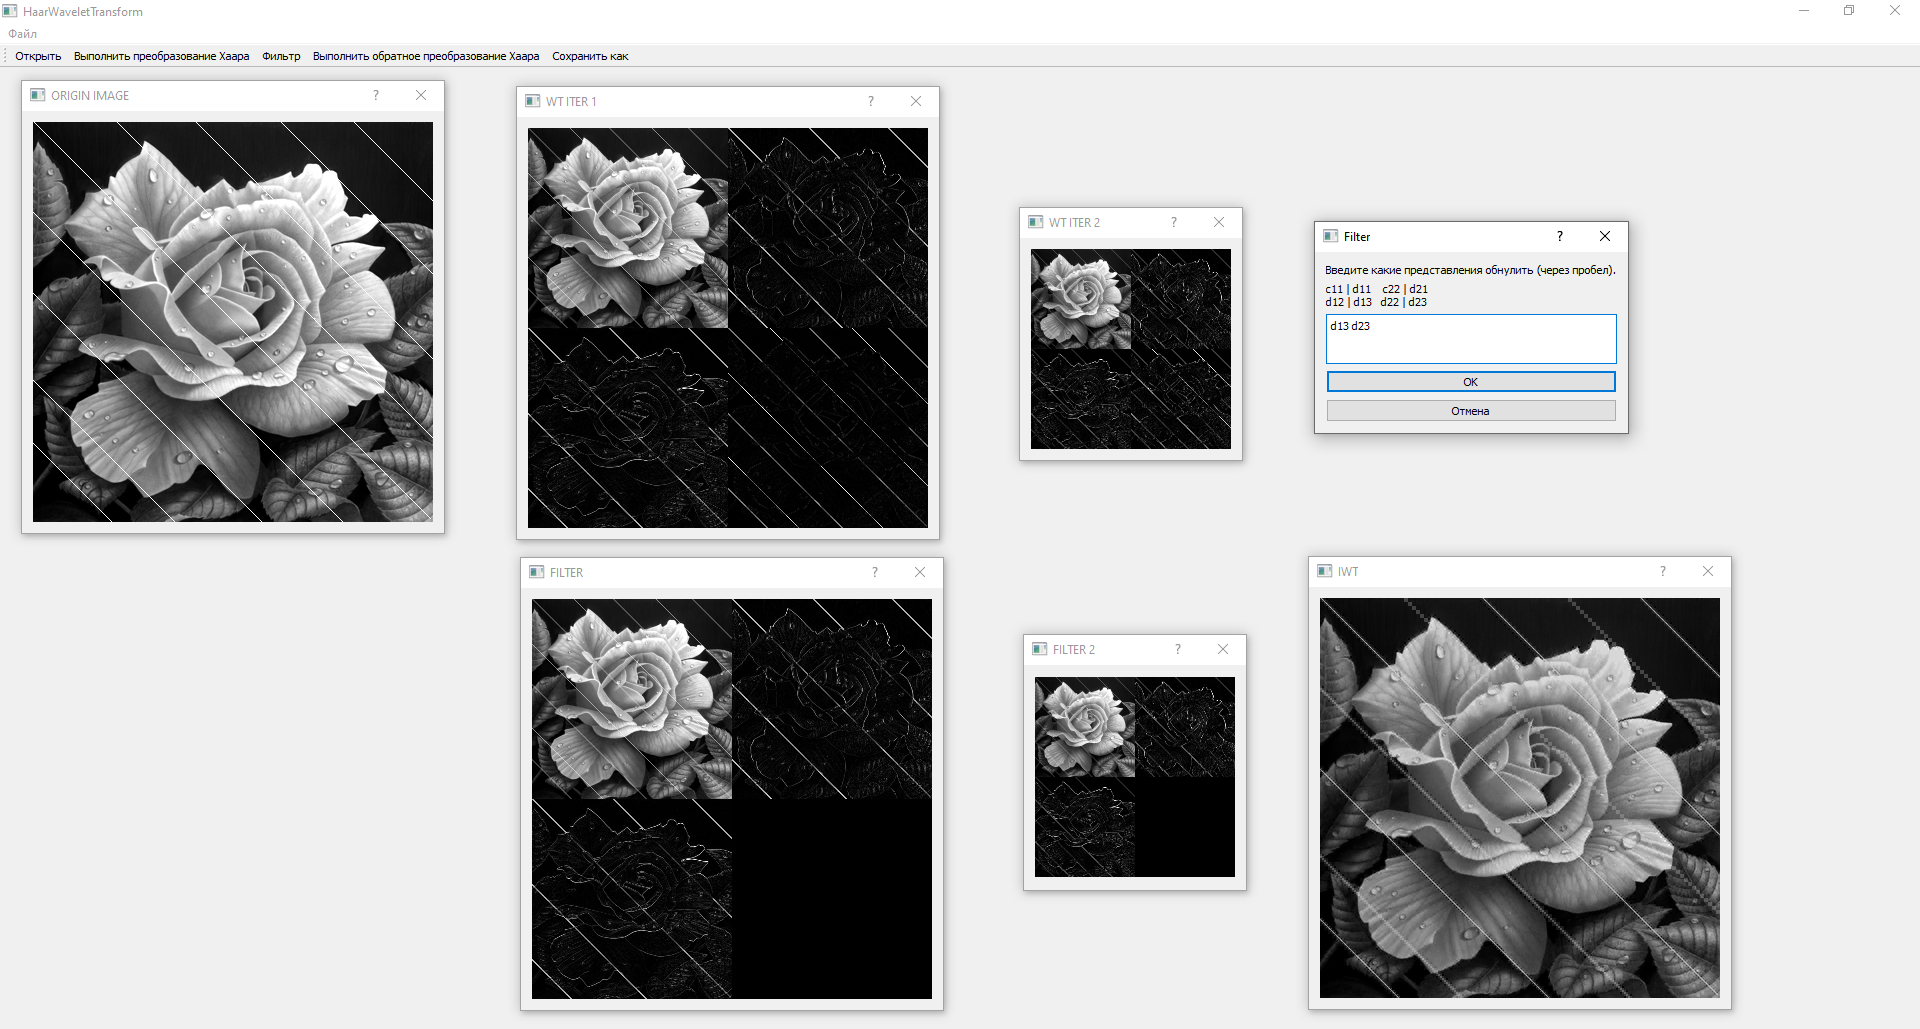This screenshot has width=1920, height=1029.
Task: Click the IWT reconstructed rose image
Action: [1520, 798]
